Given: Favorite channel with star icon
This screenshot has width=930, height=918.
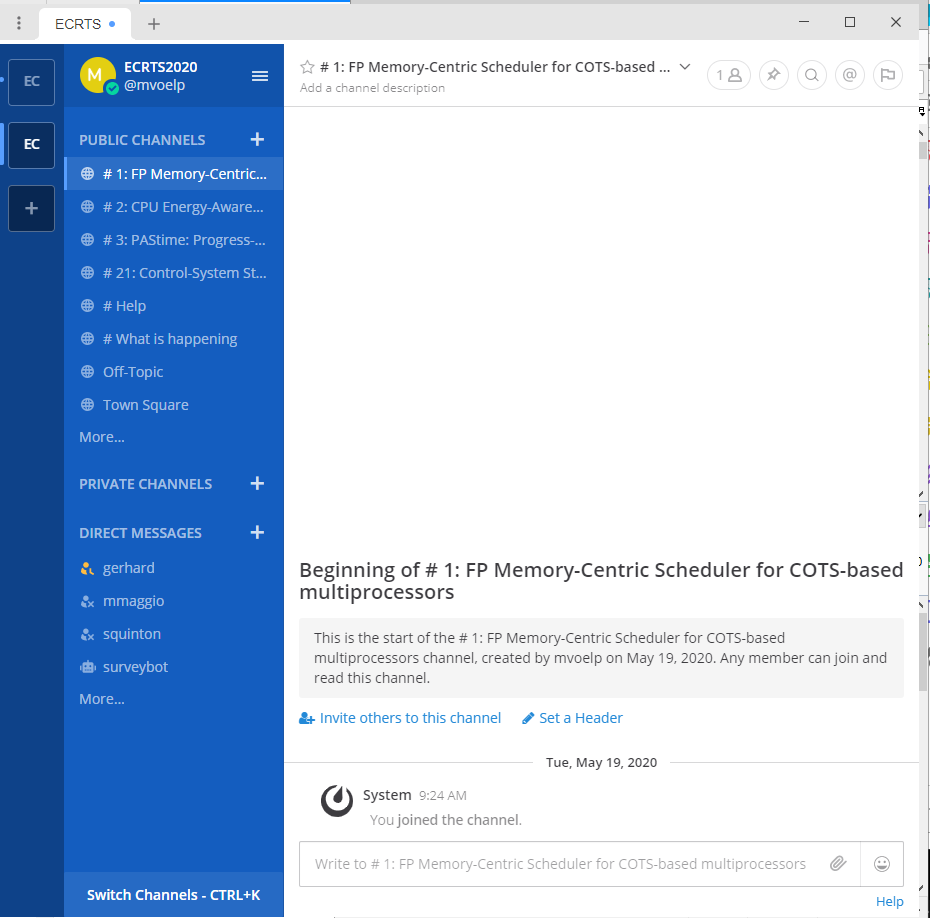Looking at the screenshot, I should point(307,67).
